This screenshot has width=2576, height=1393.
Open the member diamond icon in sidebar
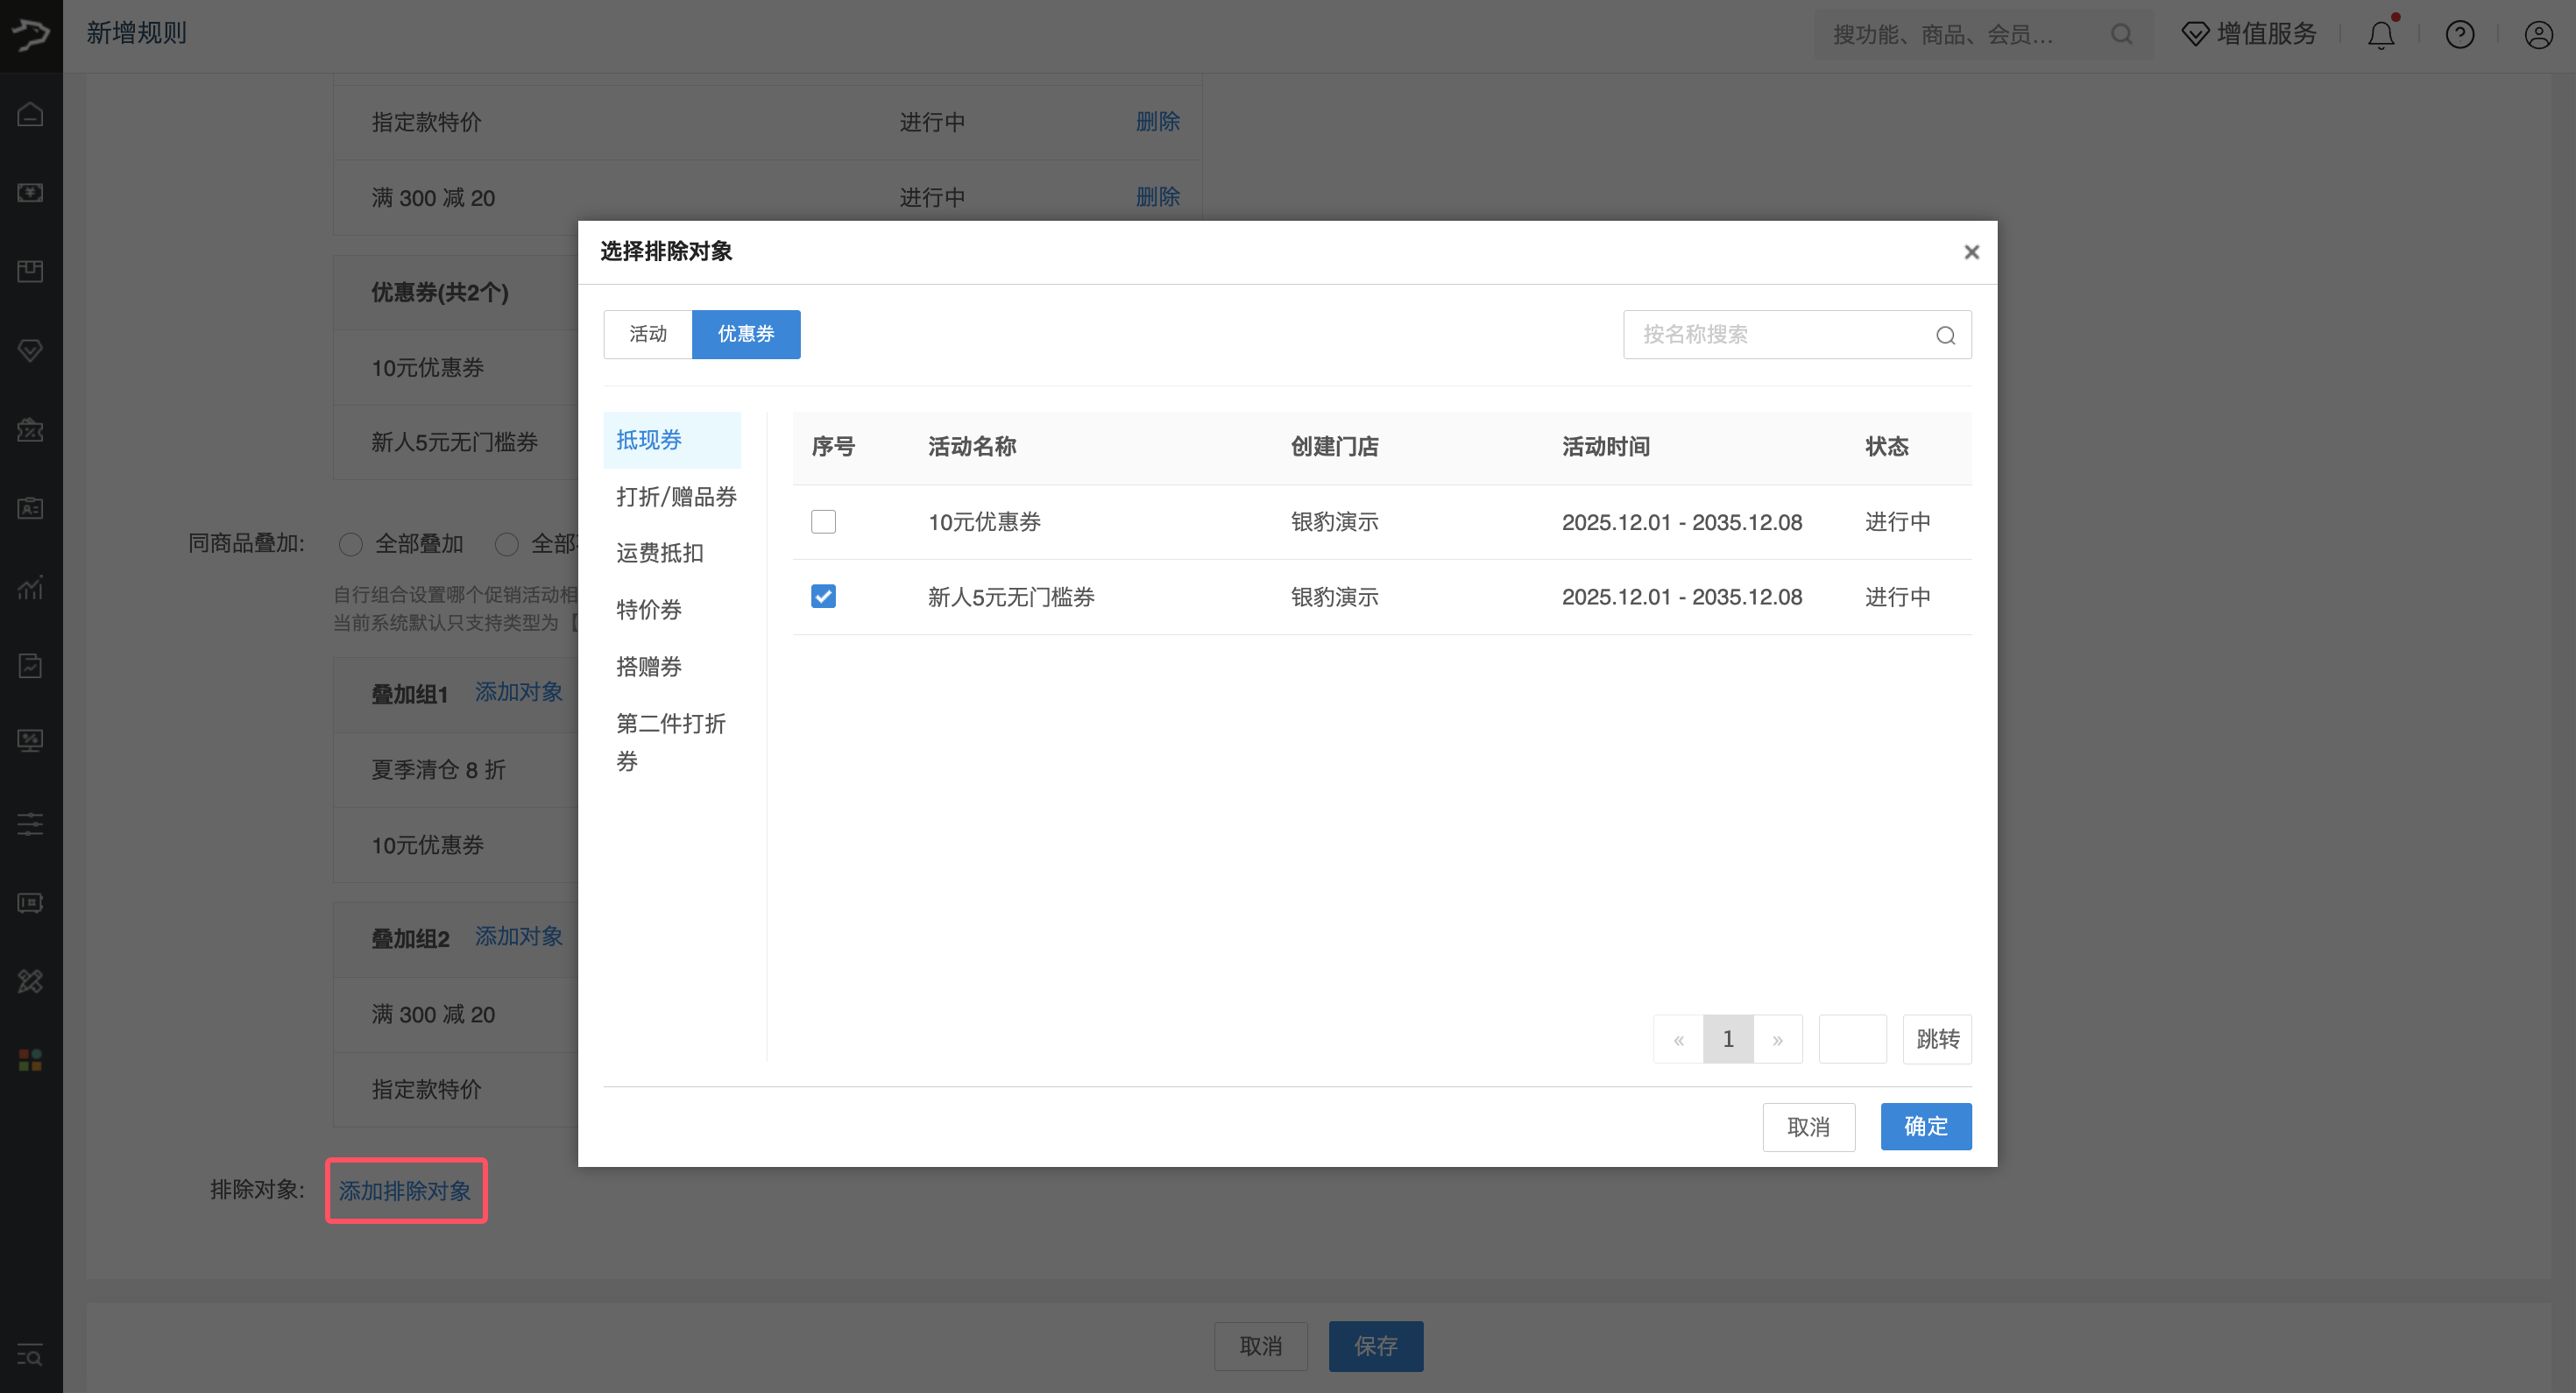31,350
